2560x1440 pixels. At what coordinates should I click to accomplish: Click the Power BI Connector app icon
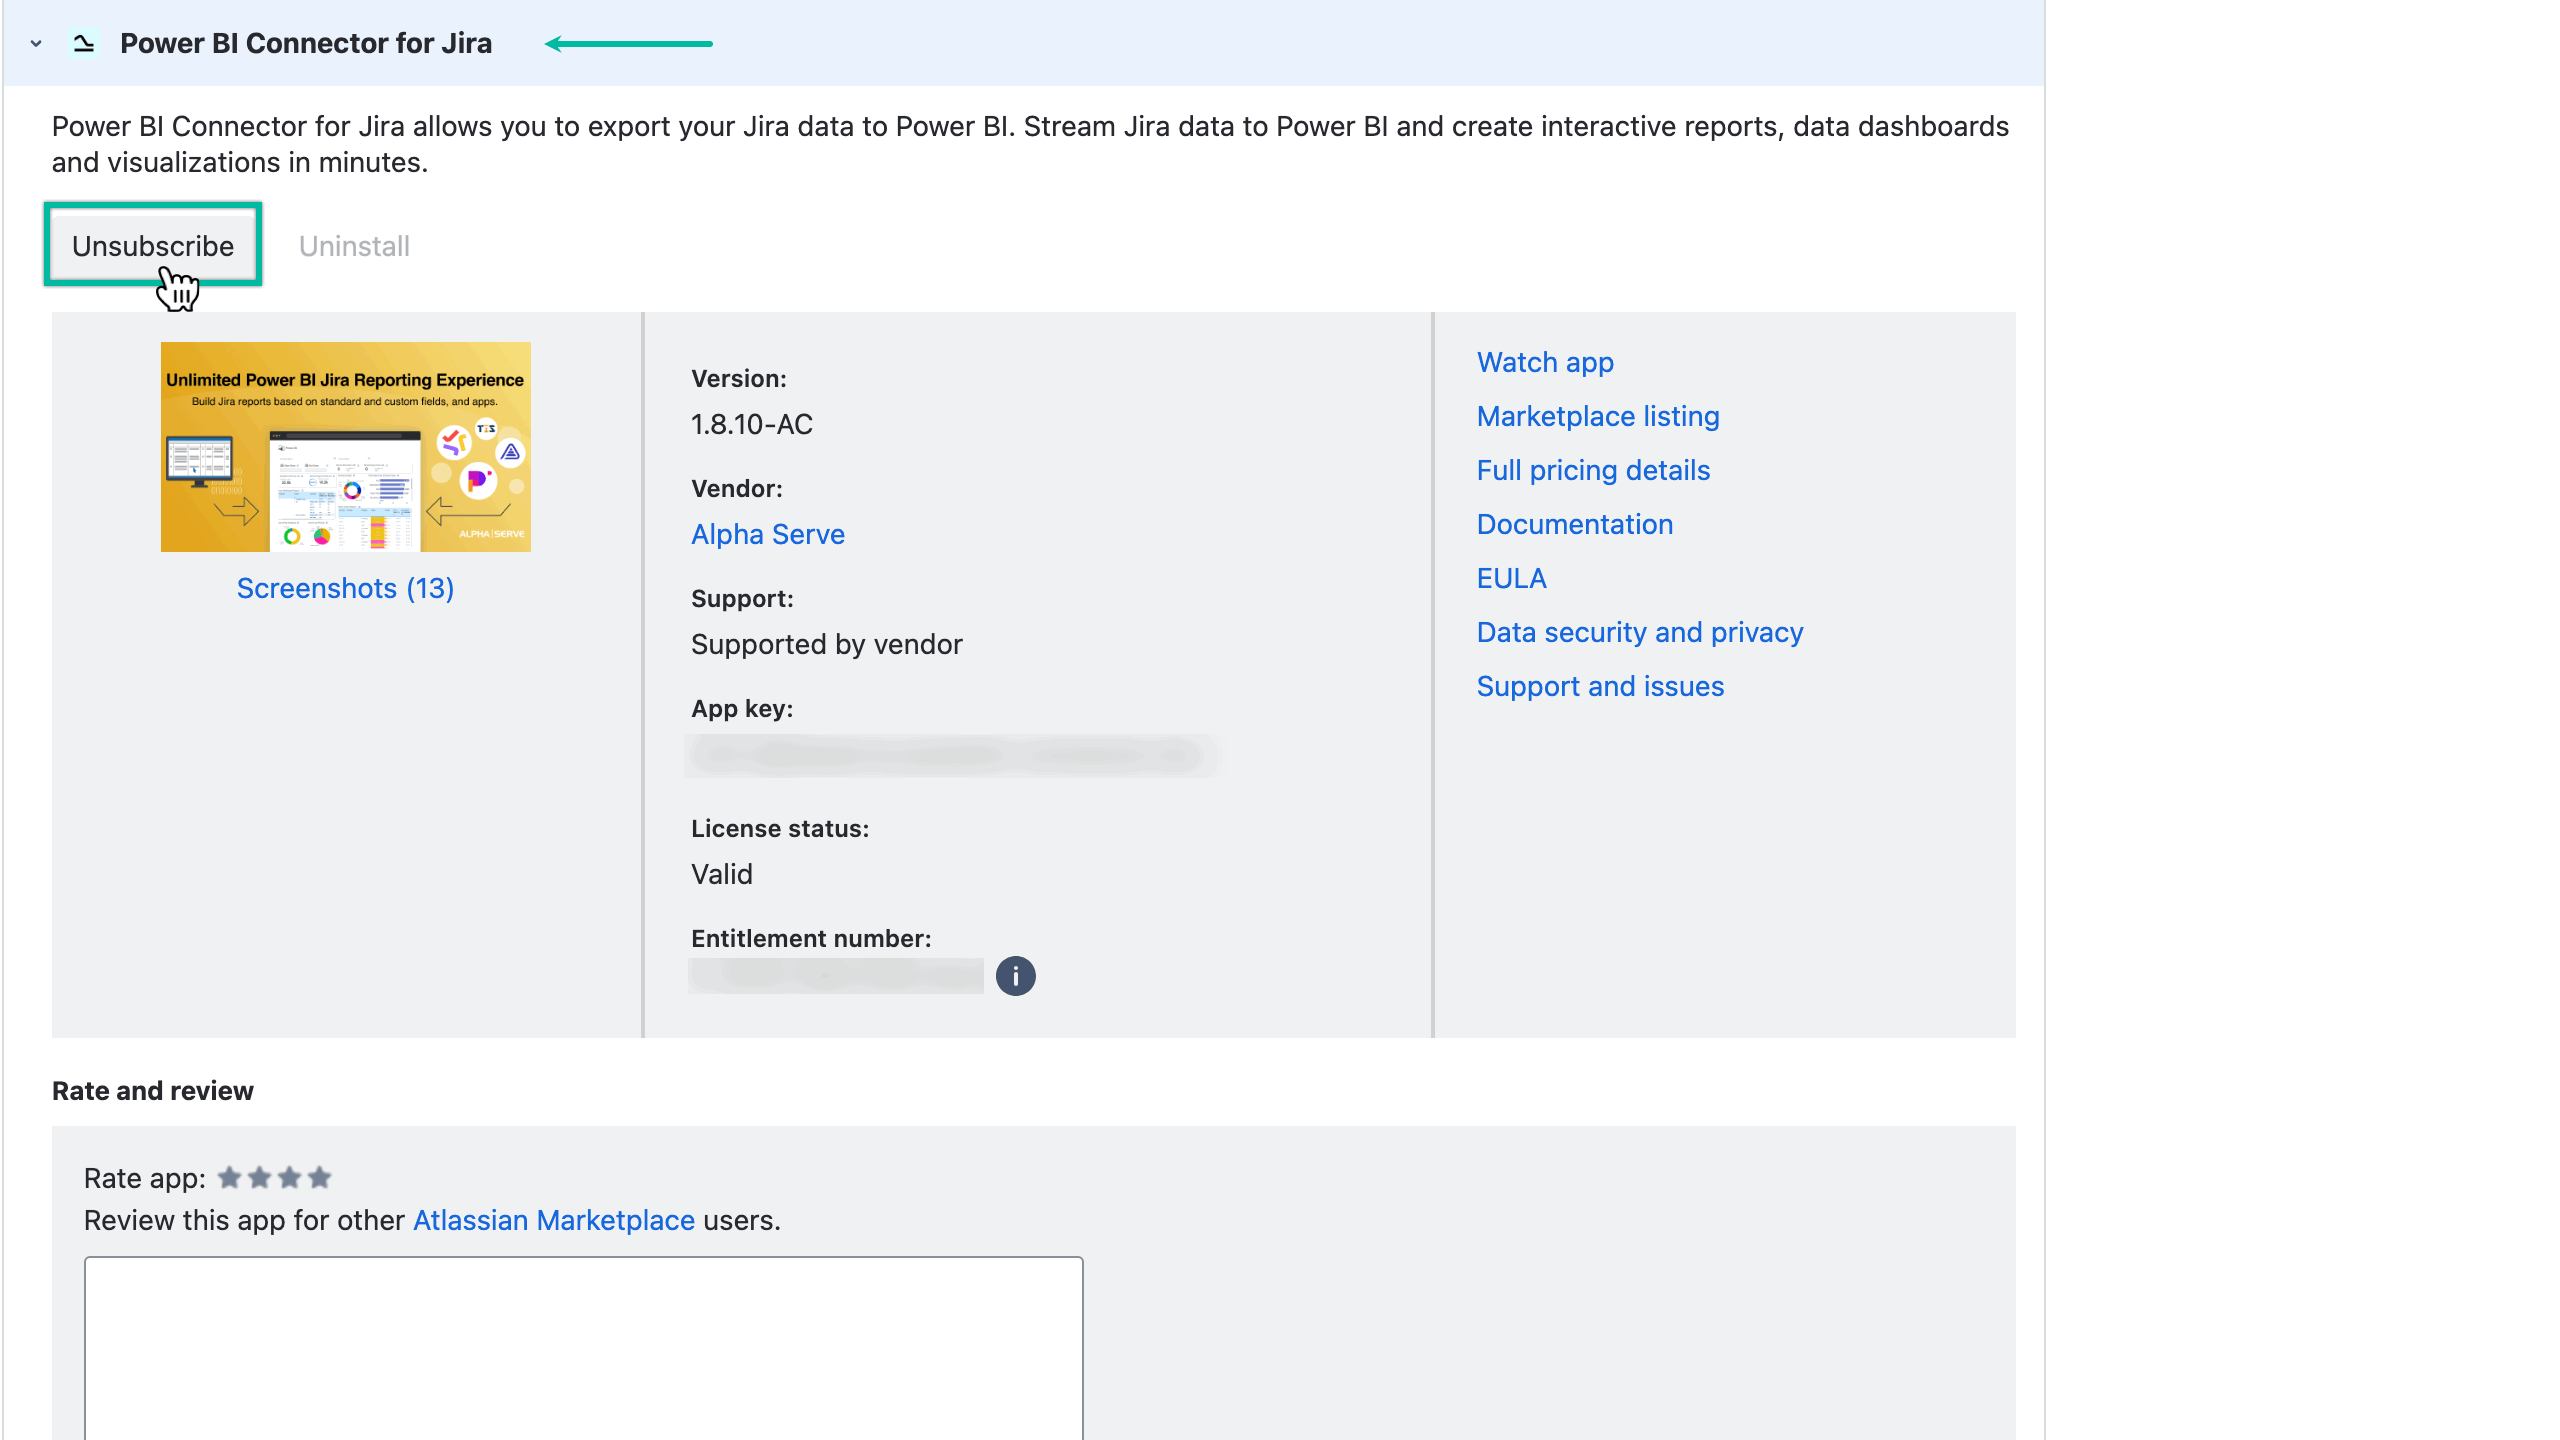85,43
